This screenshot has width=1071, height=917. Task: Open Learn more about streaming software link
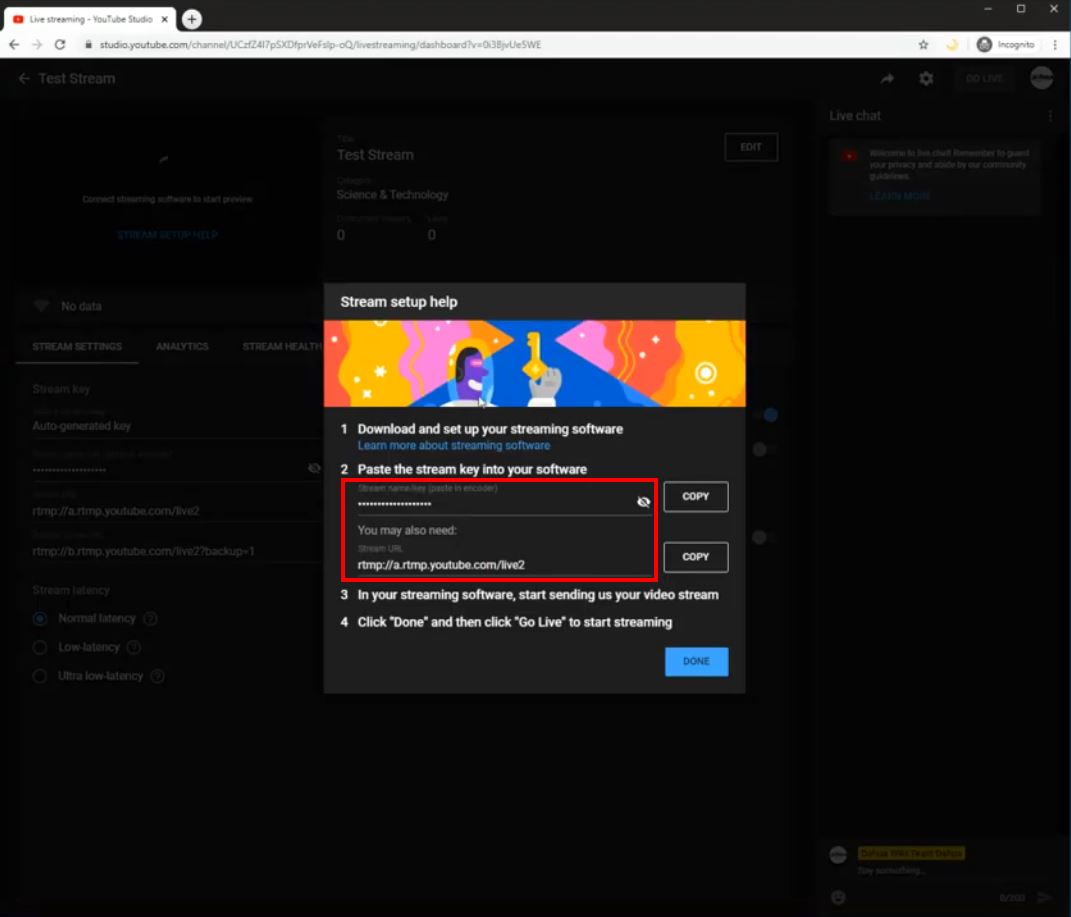pos(454,445)
